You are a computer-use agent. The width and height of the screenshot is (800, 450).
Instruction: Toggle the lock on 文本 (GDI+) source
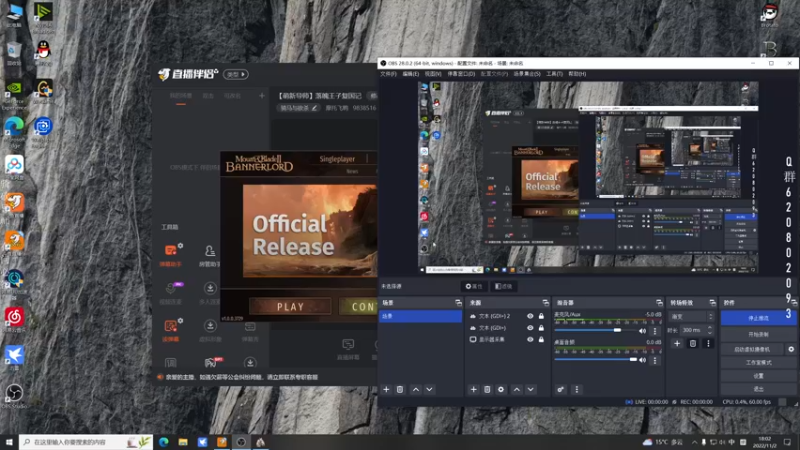[541, 328]
